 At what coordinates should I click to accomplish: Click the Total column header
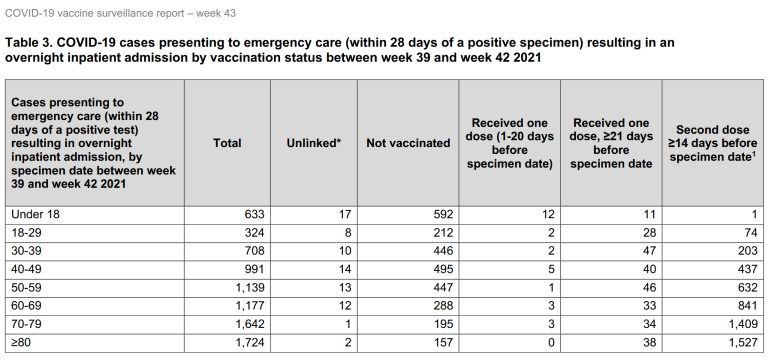pos(227,143)
